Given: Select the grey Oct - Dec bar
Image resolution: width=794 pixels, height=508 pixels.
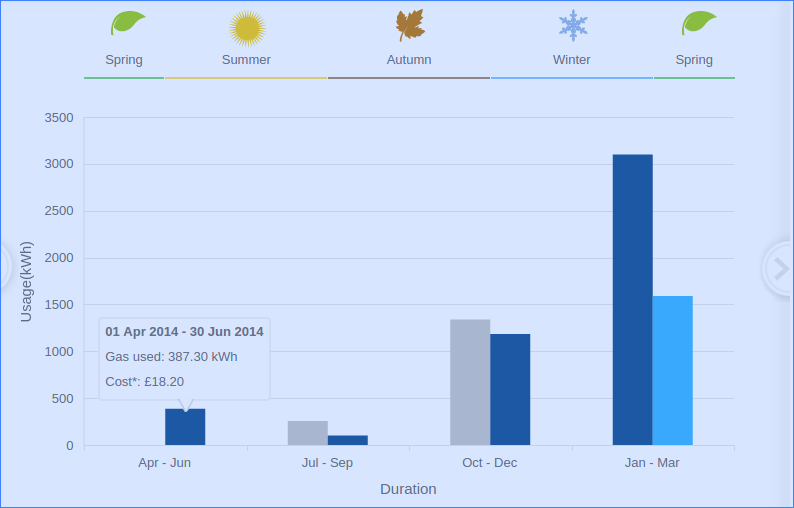Looking at the screenshot, I should (x=470, y=382).
